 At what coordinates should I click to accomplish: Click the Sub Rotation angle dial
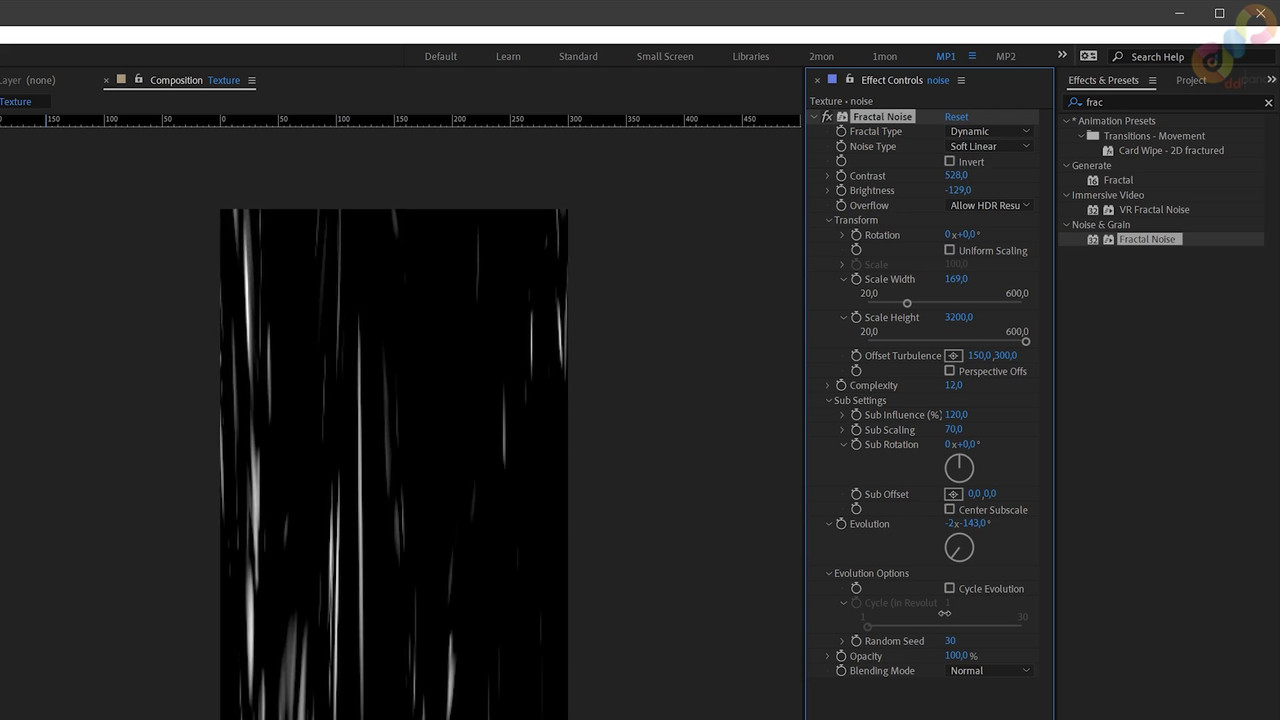pyautogui.click(x=959, y=468)
